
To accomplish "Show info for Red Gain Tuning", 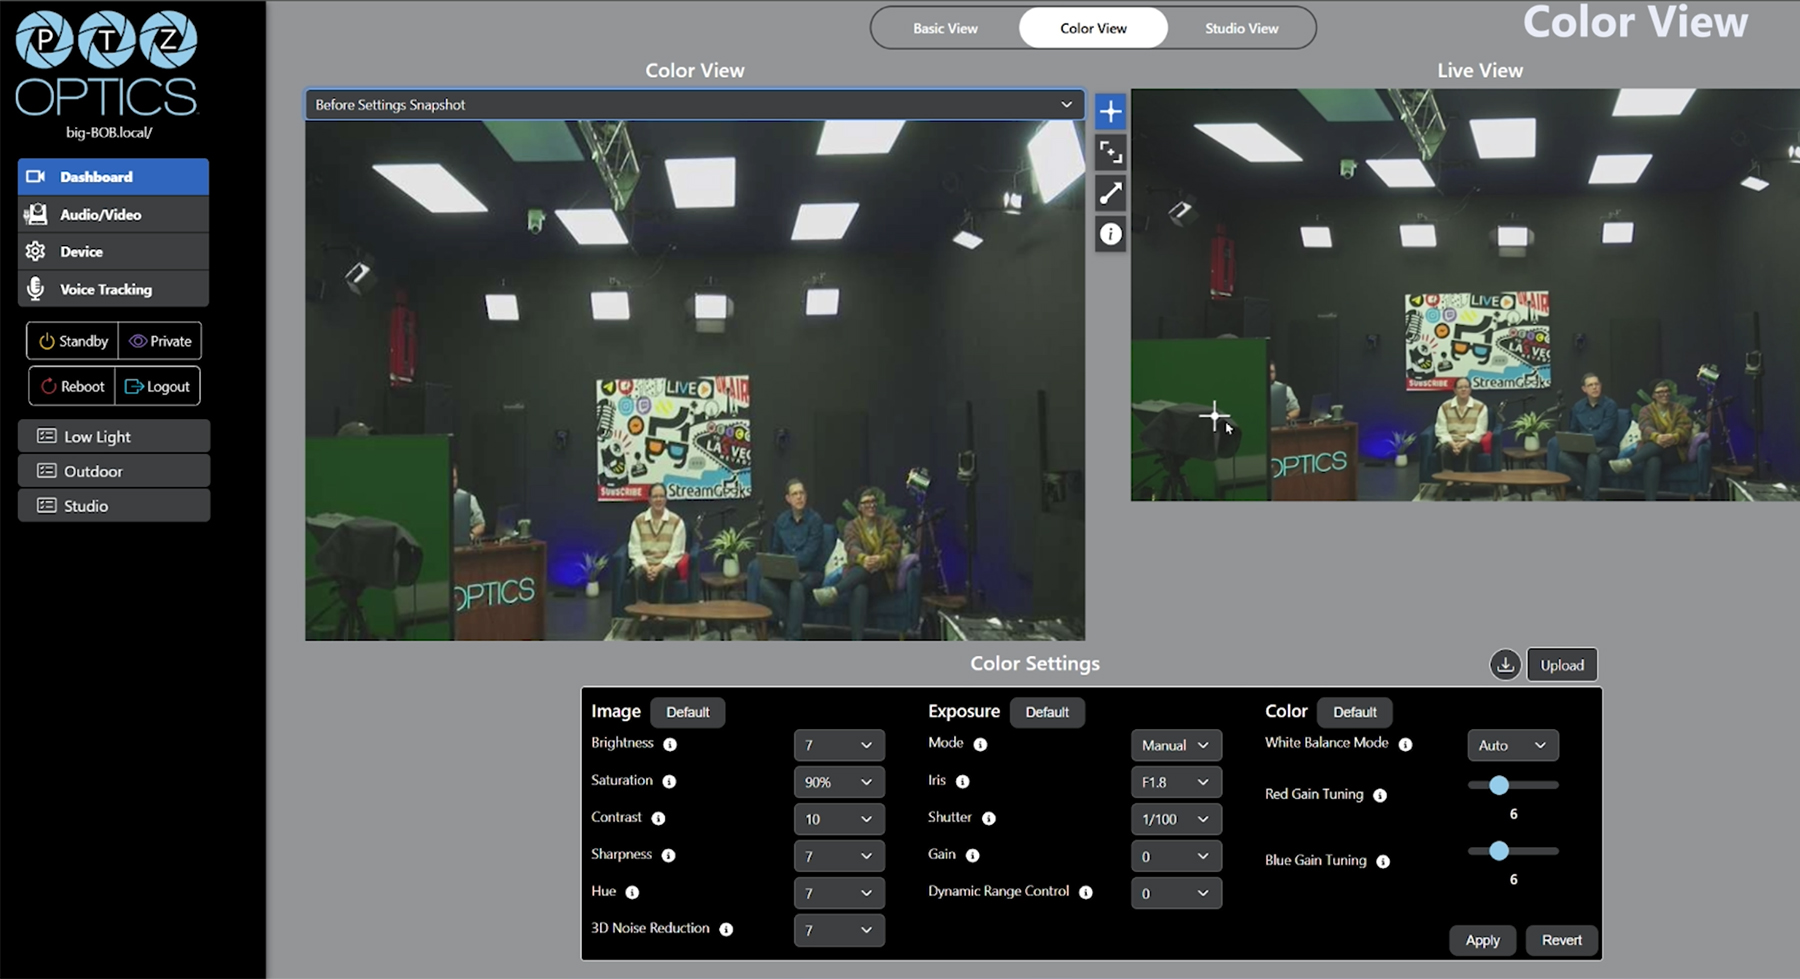I will [1380, 795].
